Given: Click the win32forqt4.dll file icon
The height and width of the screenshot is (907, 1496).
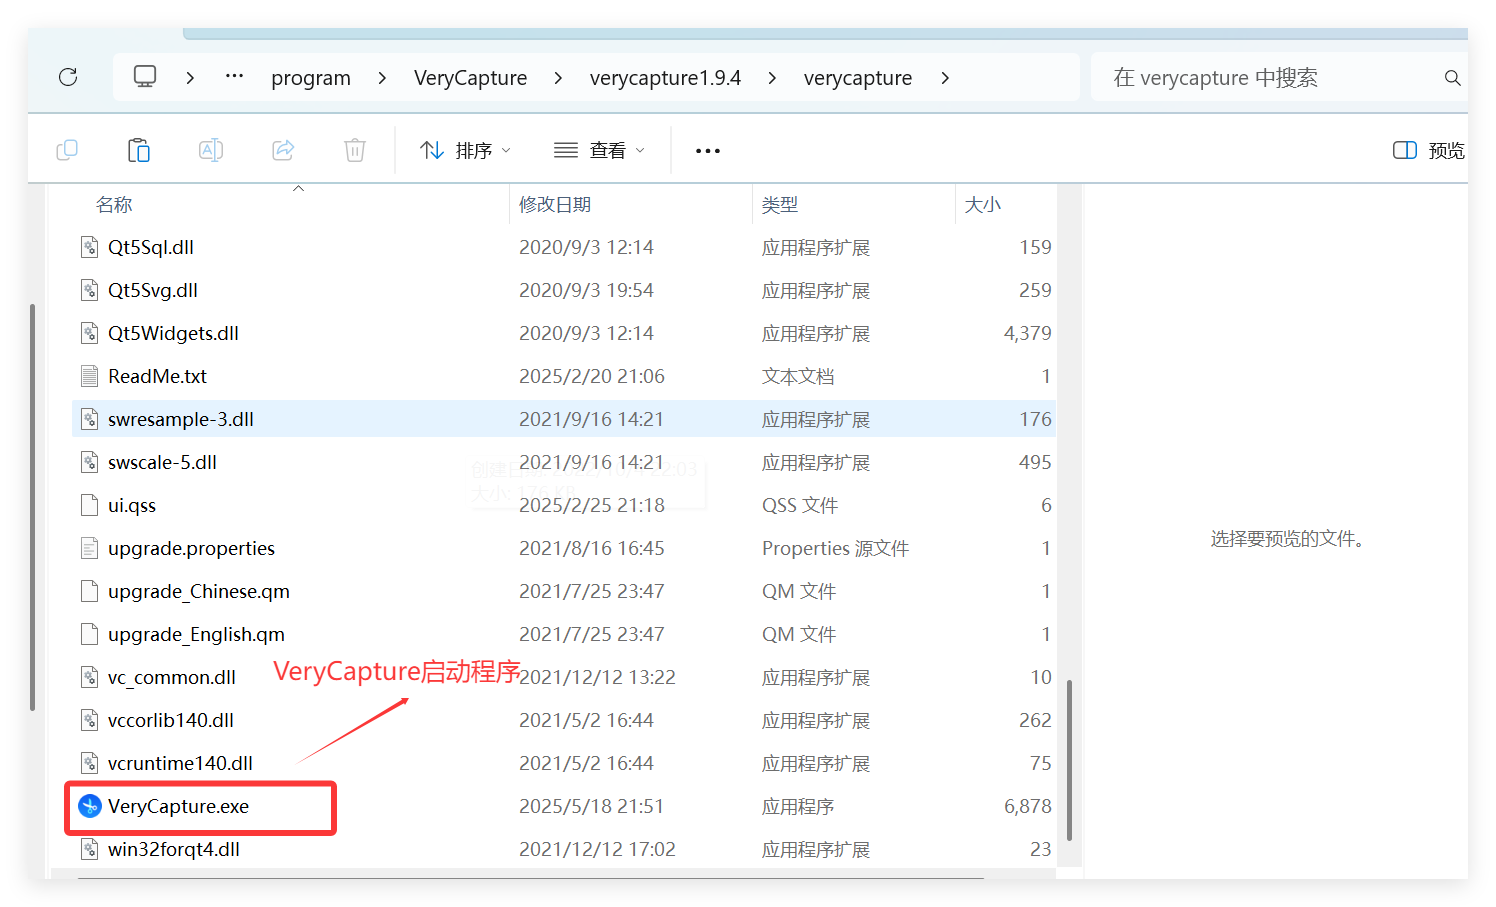Looking at the screenshot, I should coord(90,849).
